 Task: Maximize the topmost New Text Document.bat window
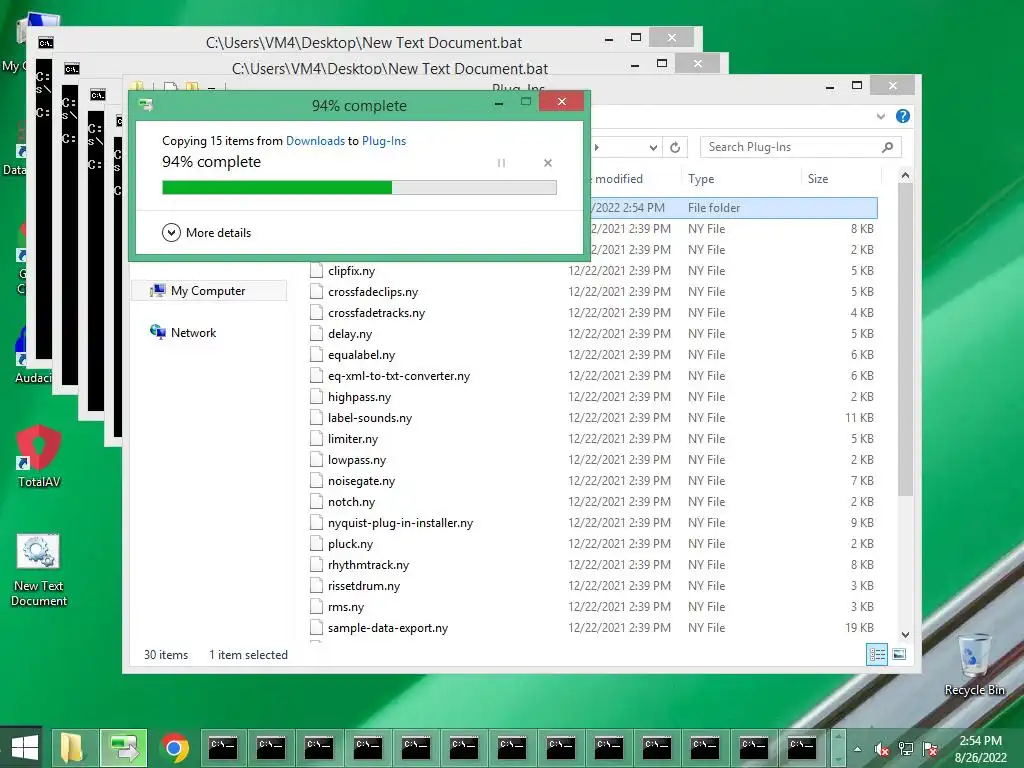pos(636,38)
